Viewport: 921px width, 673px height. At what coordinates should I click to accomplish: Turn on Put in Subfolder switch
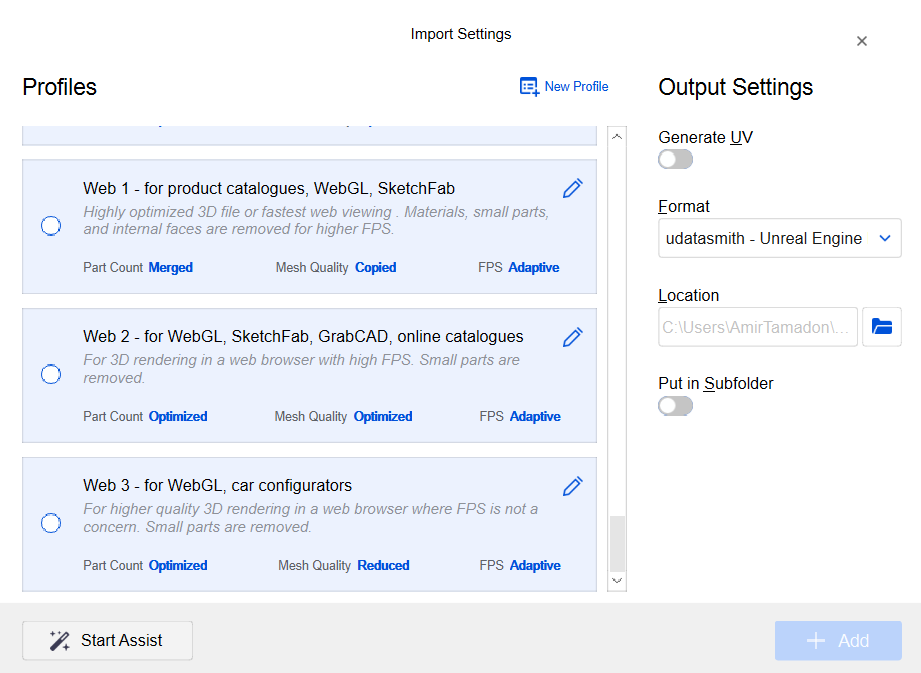(x=675, y=406)
